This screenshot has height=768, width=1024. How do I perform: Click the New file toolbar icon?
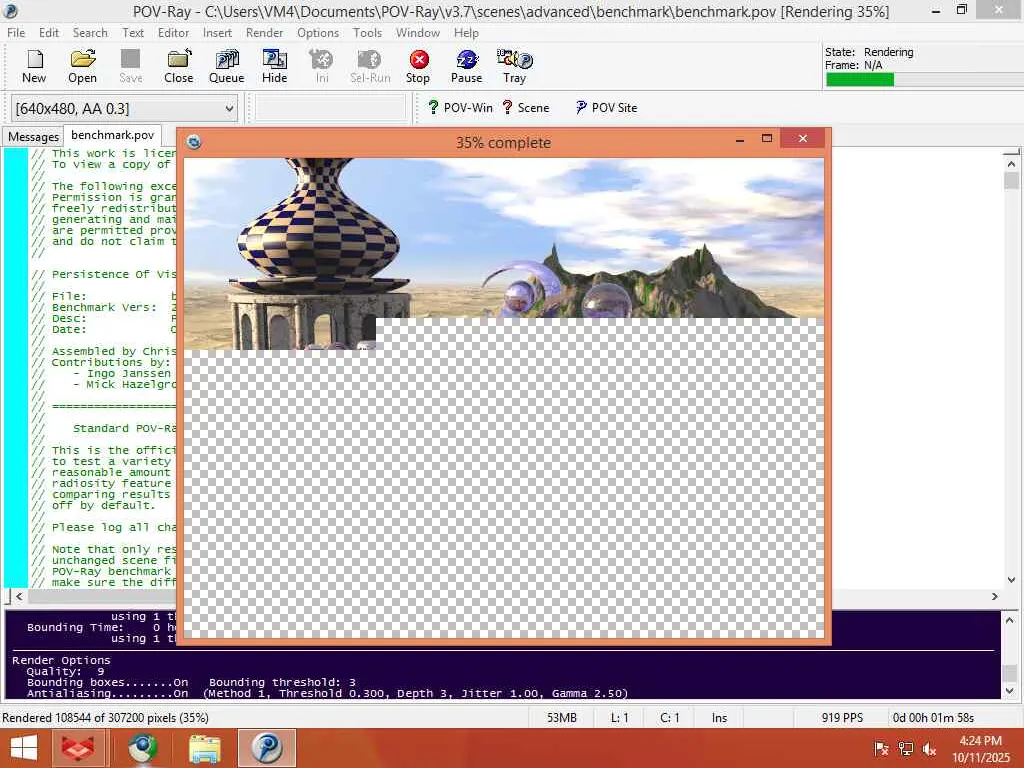point(34,67)
